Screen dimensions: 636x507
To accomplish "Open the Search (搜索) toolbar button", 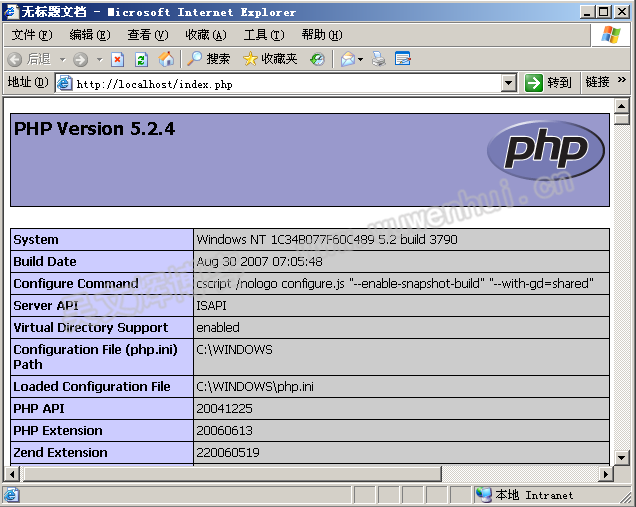I will 208,59.
